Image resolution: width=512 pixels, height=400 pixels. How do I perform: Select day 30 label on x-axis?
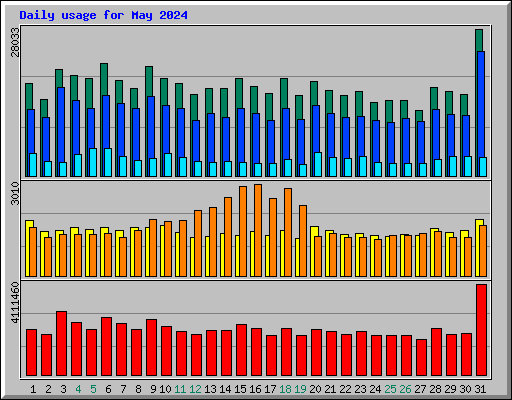click(x=465, y=389)
